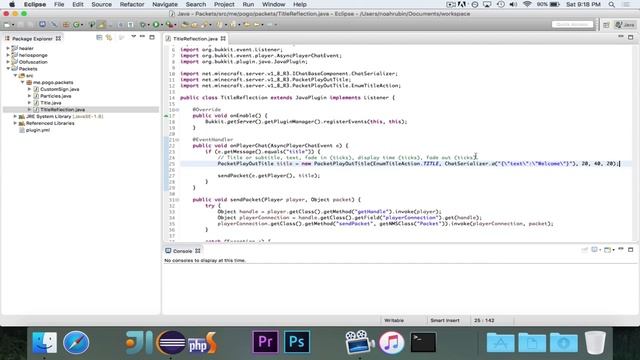640x360 pixels.
Task: Open the Refactor menu
Action: 132,4
